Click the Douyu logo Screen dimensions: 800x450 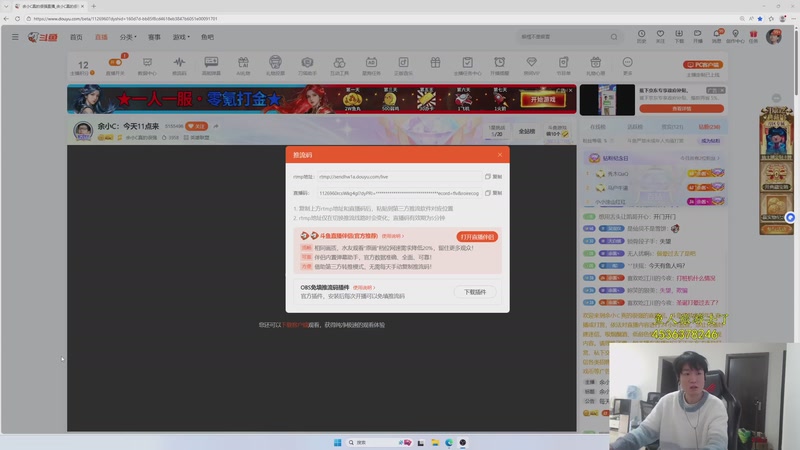(x=43, y=37)
